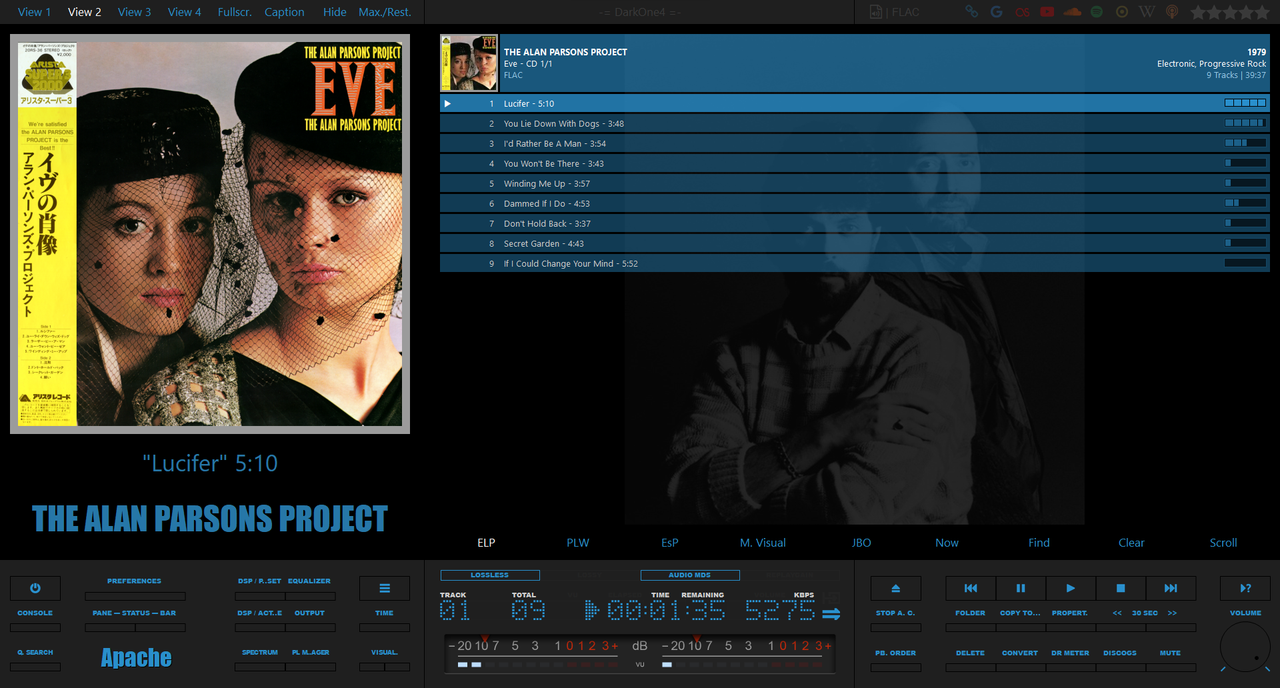The width and height of the screenshot is (1280, 688).
Task: Click Max./Rest. in the top bar
Action: [385, 12]
